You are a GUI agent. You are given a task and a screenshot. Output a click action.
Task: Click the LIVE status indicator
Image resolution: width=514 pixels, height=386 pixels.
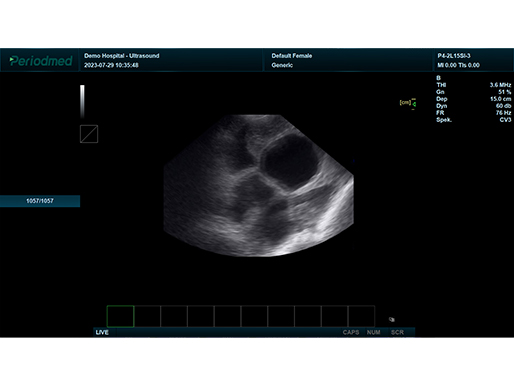[x=102, y=332]
